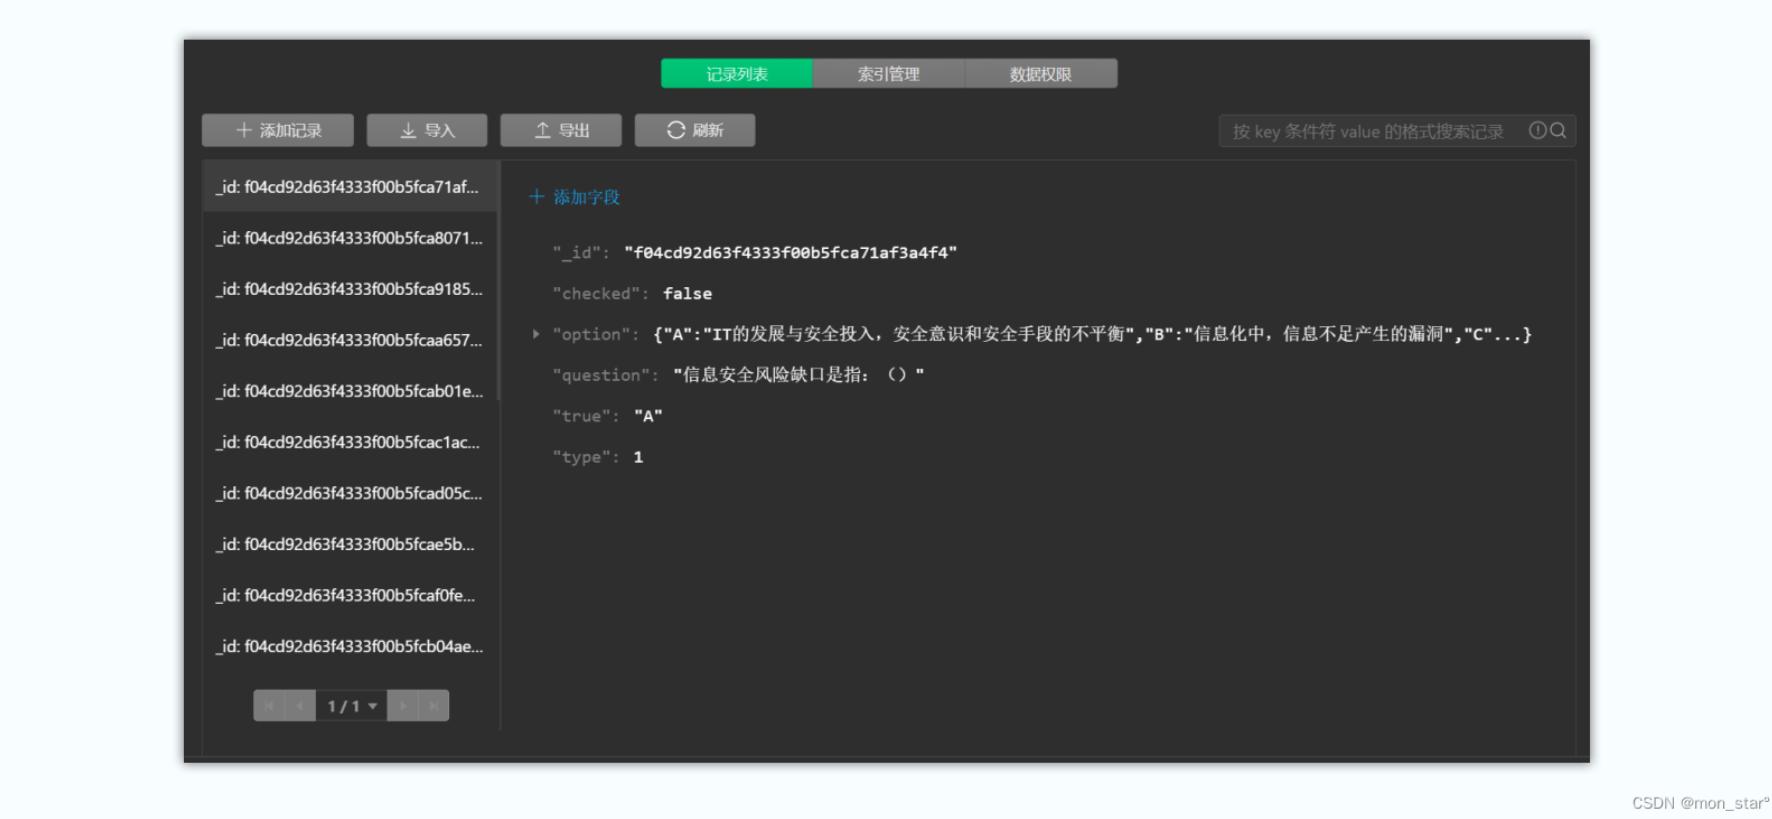Image resolution: width=1772 pixels, height=819 pixels.
Task: Click the search info circle icon
Action: coord(1538,130)
